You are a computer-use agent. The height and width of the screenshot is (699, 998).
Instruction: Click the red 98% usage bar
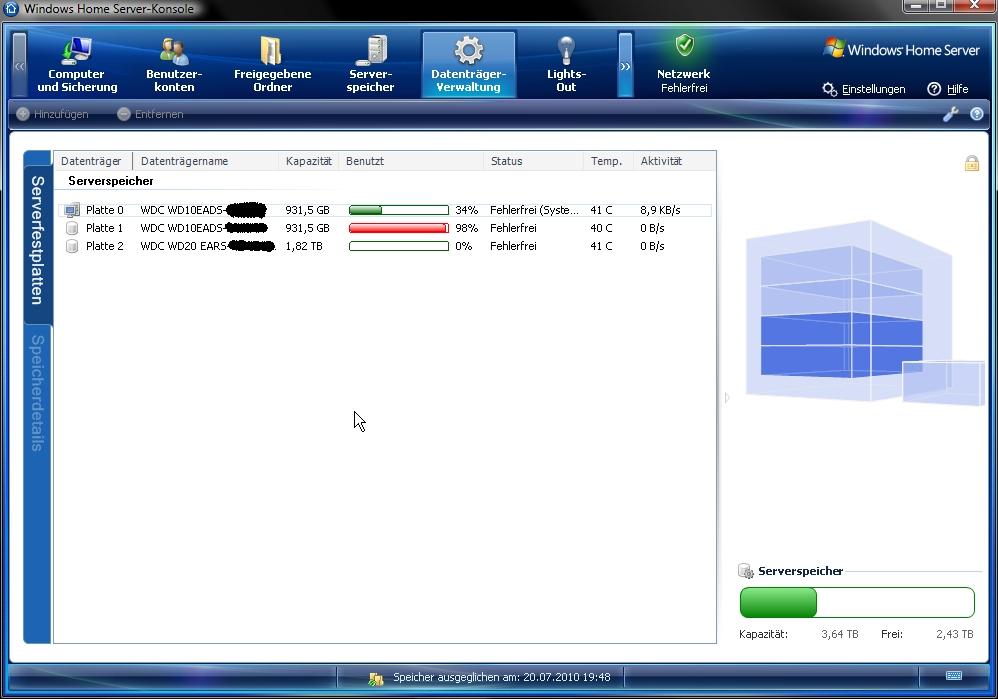[x=398, y=228]
